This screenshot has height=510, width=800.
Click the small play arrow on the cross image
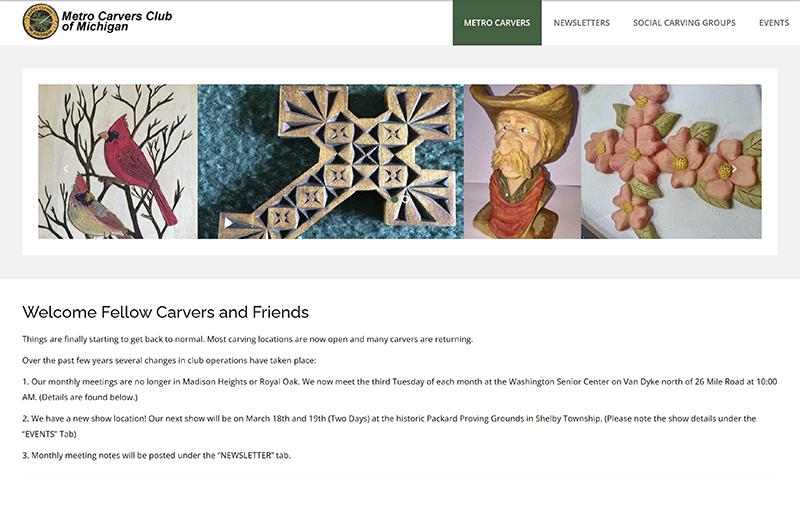pyautogui.click(x=228, y=223)
